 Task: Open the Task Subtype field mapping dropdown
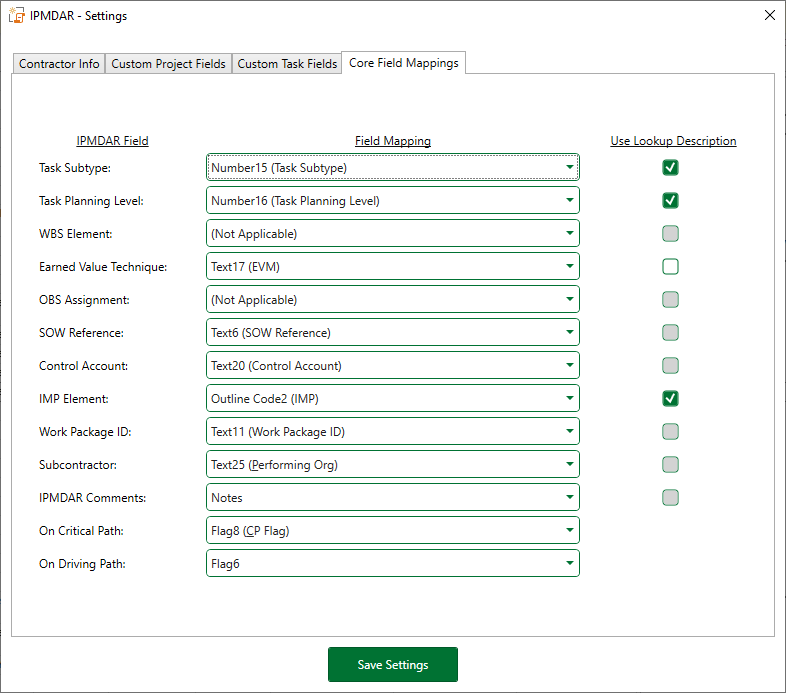392,168
